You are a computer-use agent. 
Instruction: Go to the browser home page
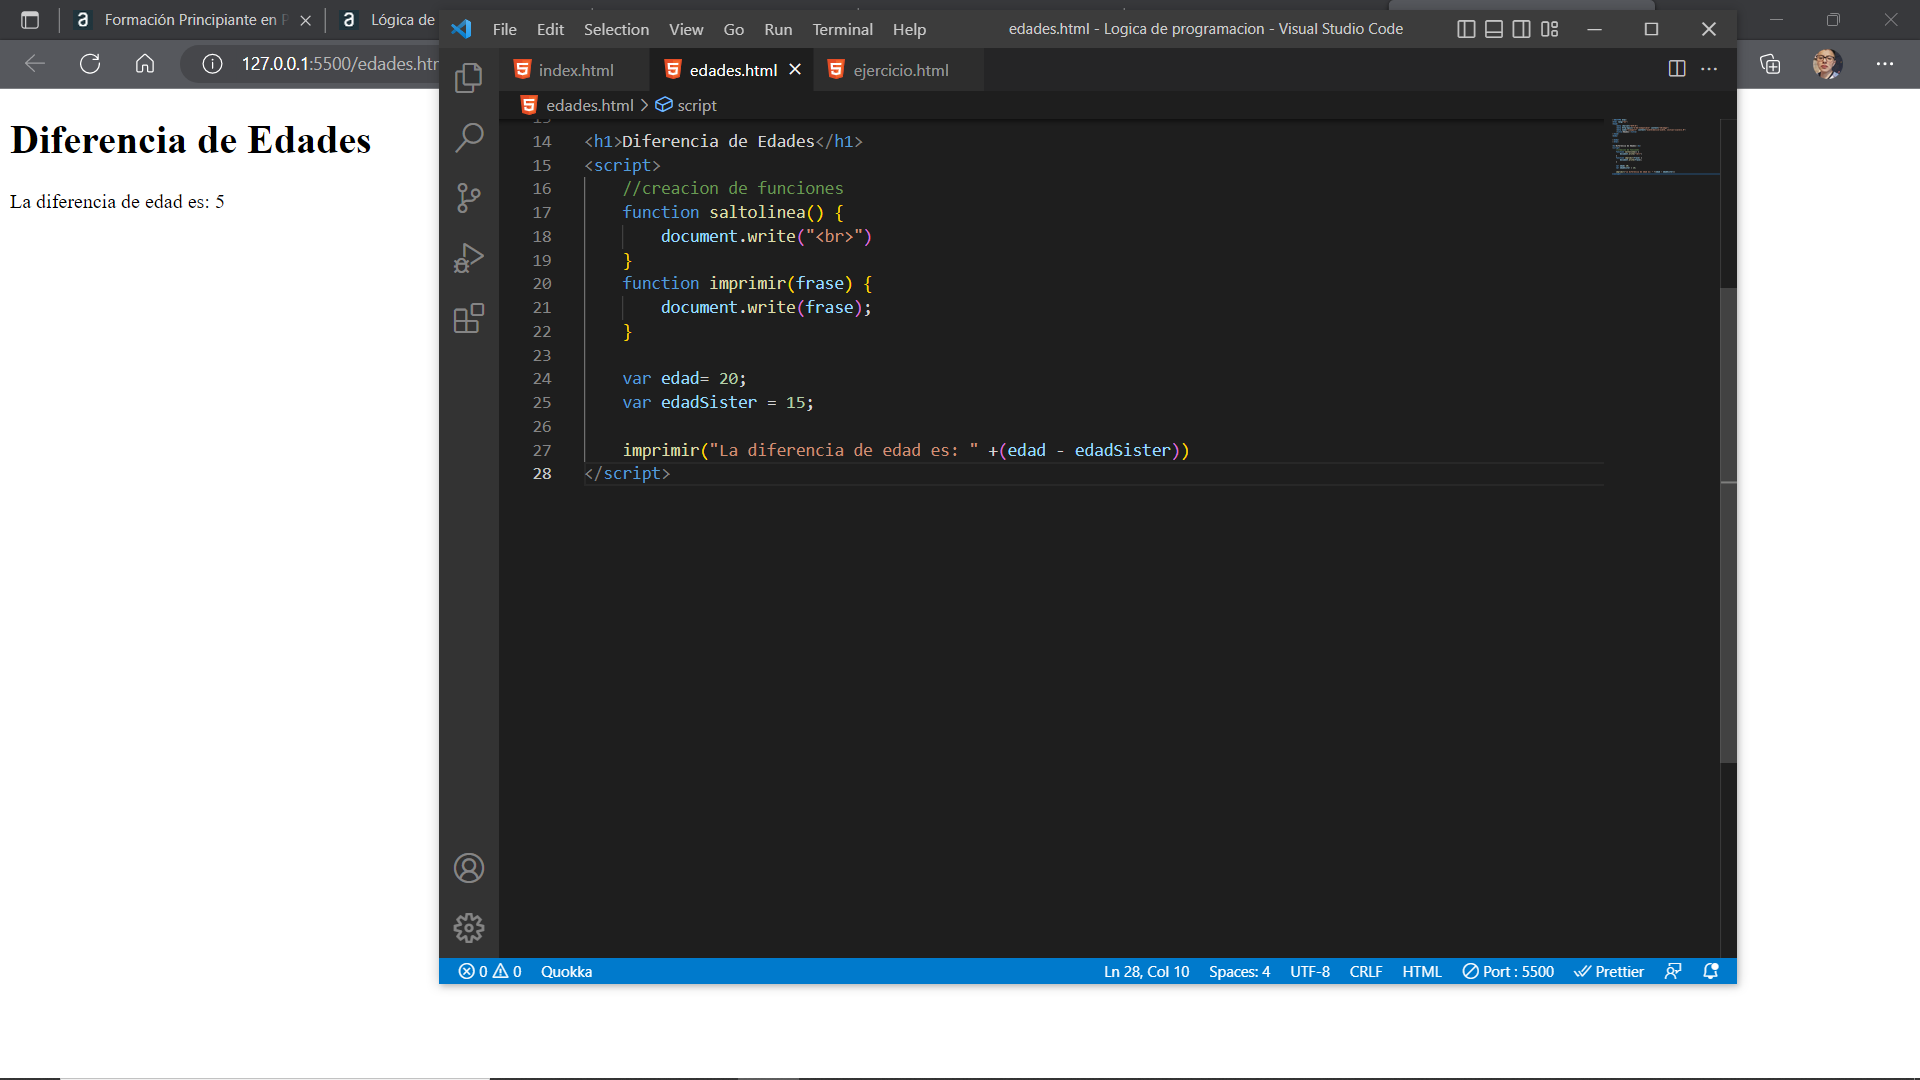tap(145, 64)
